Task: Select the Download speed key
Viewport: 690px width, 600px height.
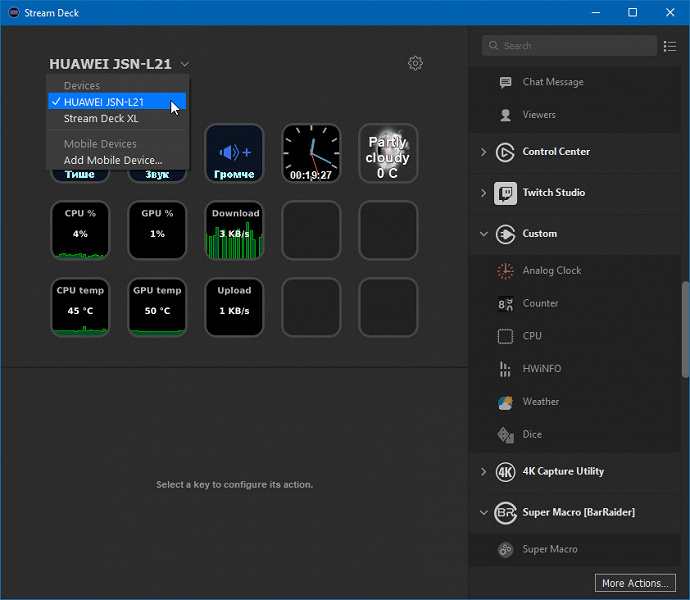Action: pos(234,230)
